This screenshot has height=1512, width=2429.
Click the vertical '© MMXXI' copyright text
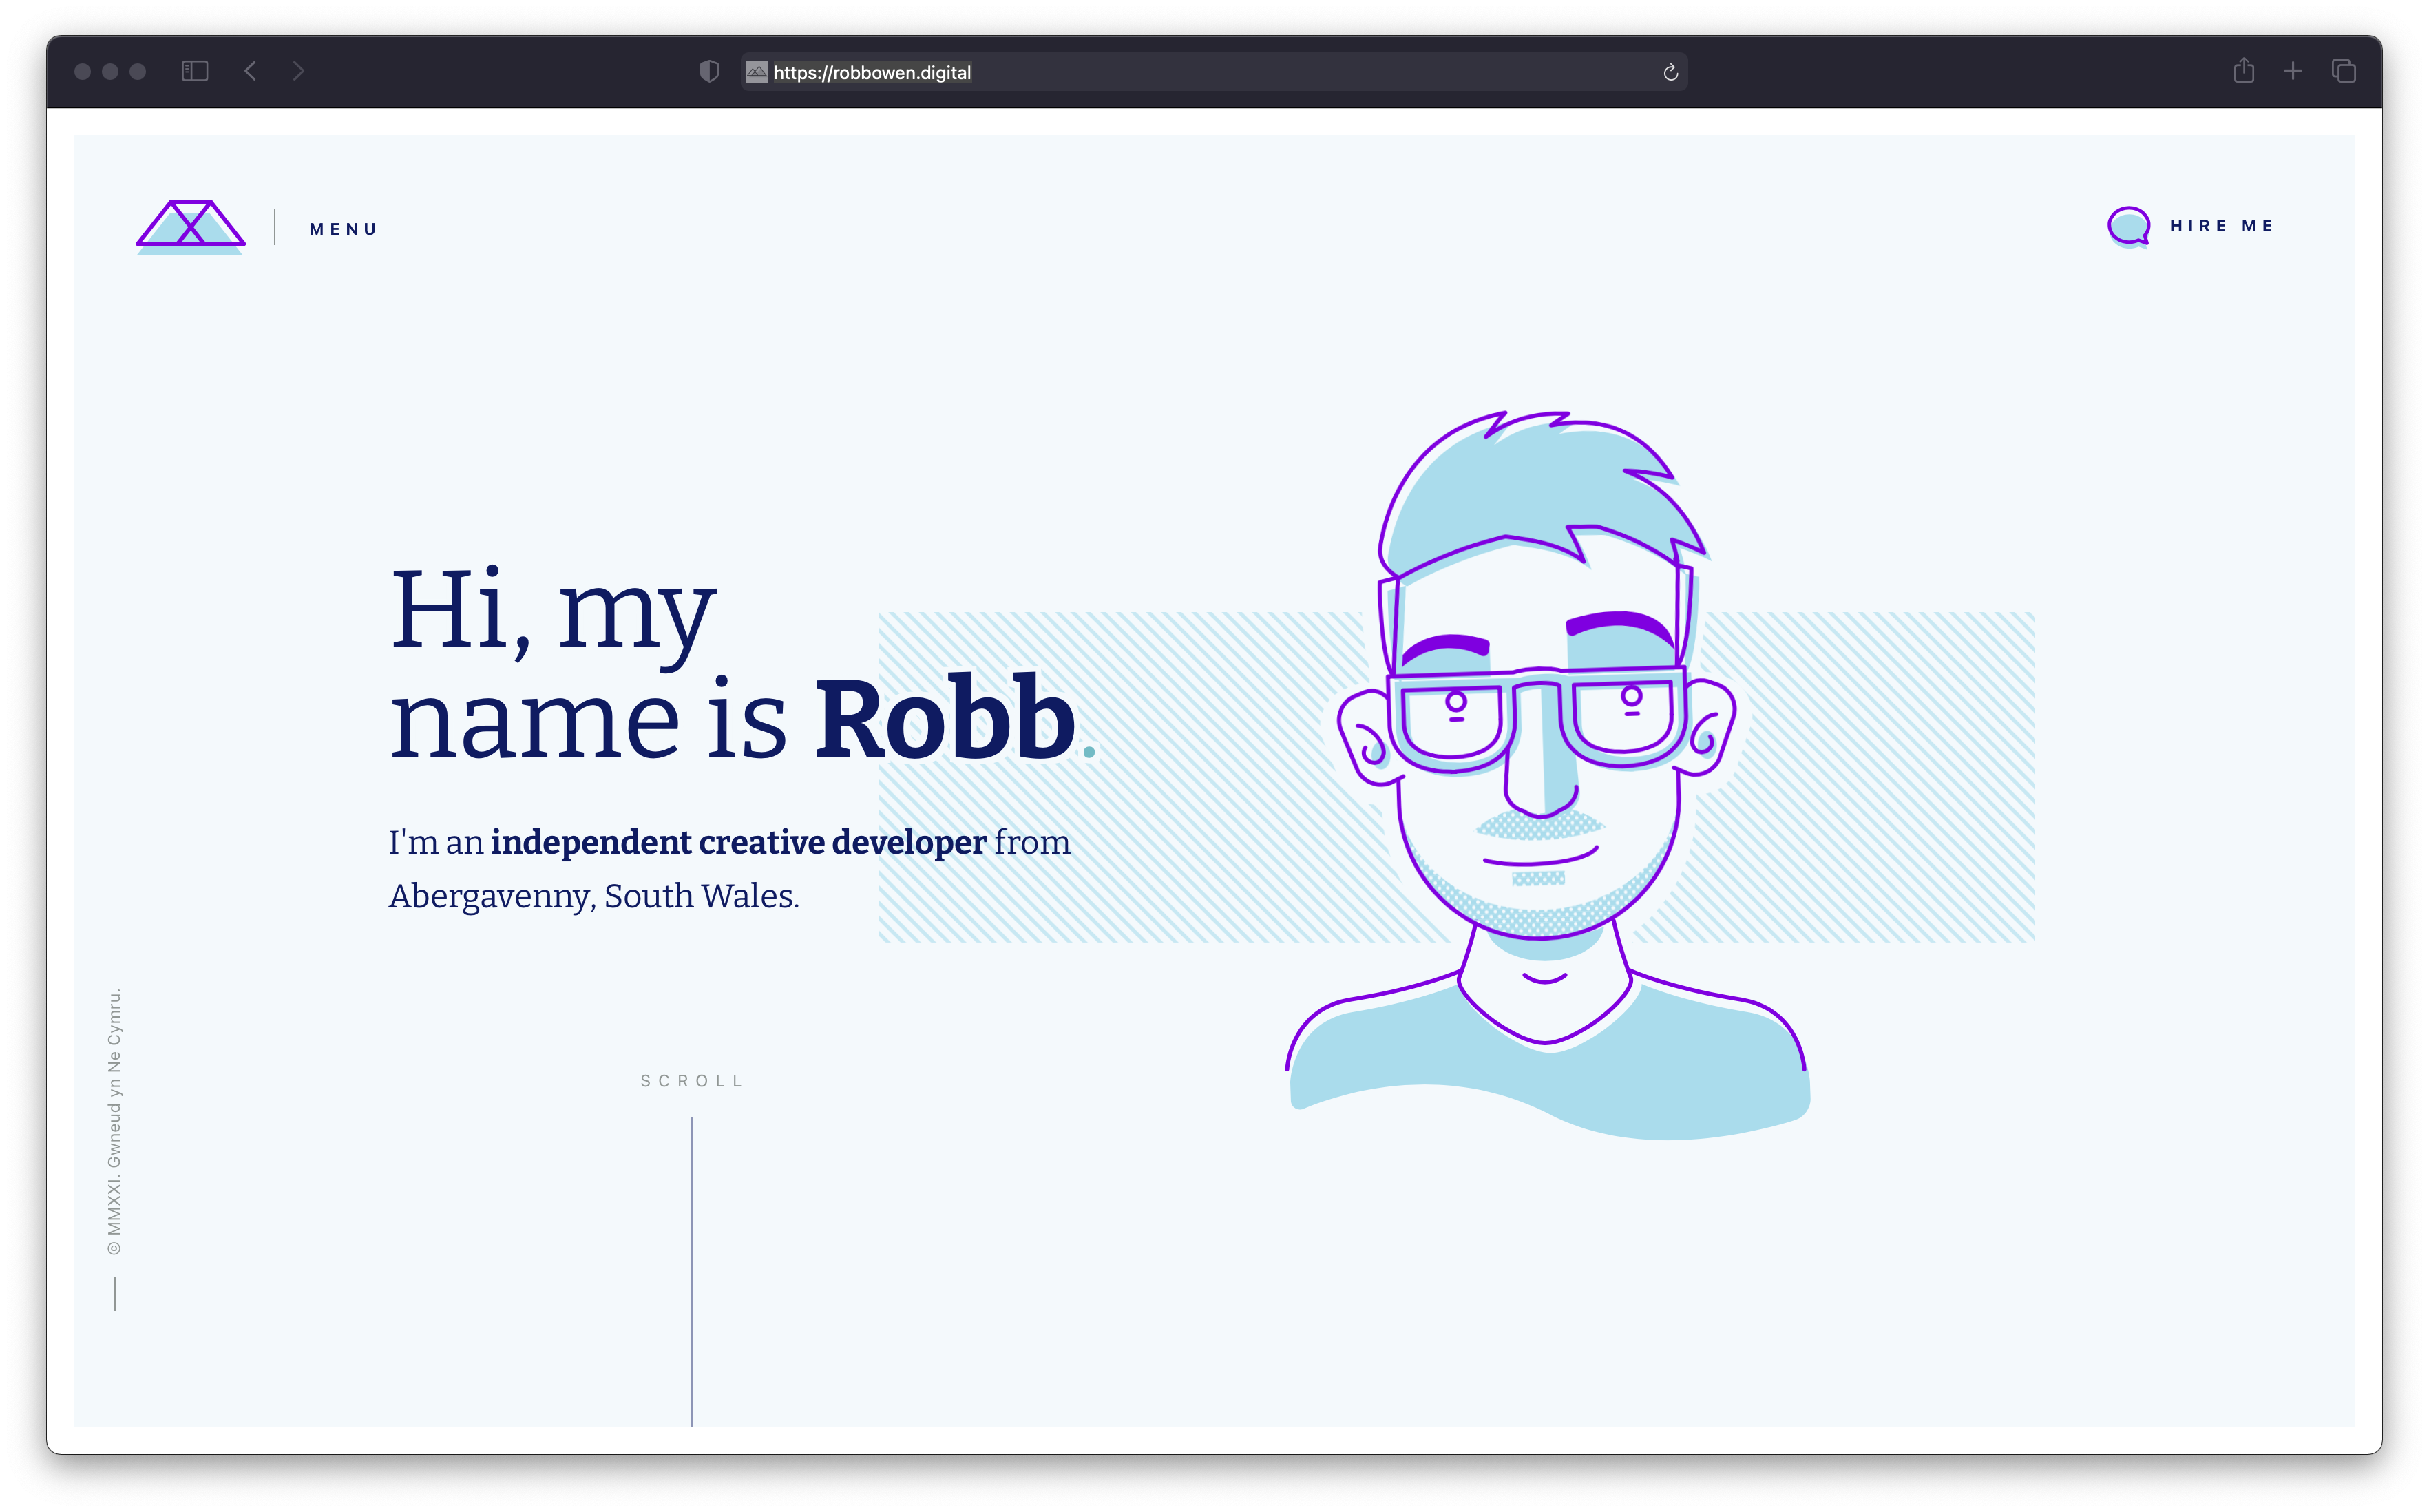click(x=114, y=1122)
